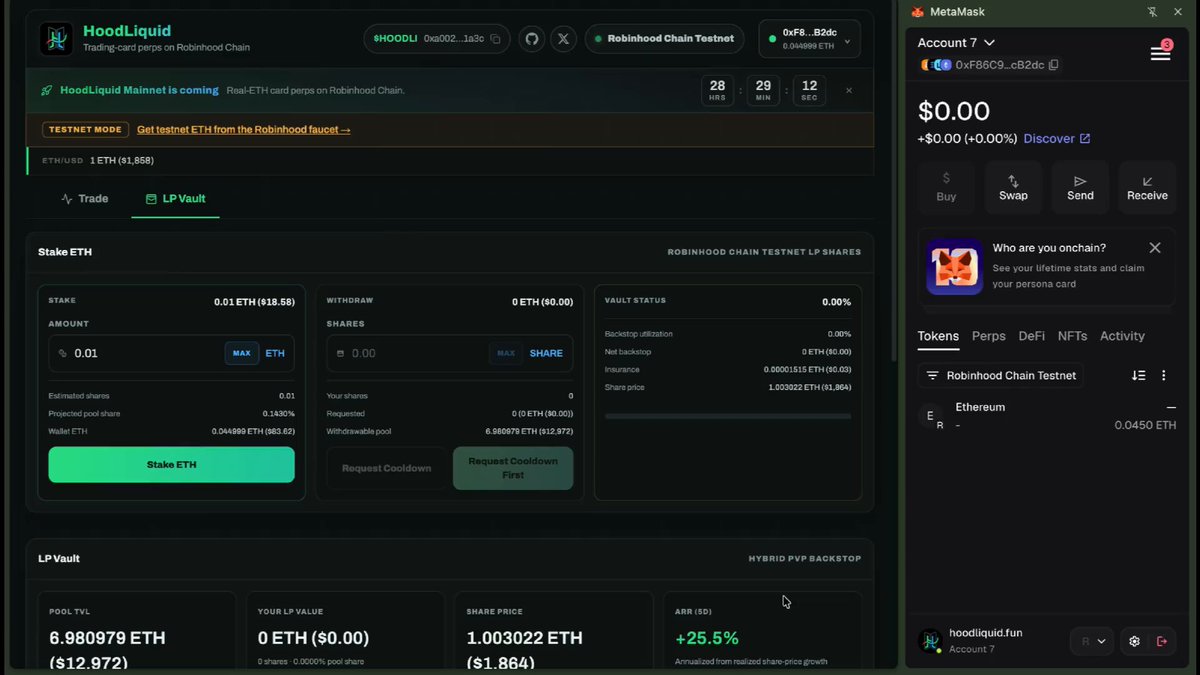
Task: Open the HoodLiquid GitHub repository icon
Action: click(532, 39)
